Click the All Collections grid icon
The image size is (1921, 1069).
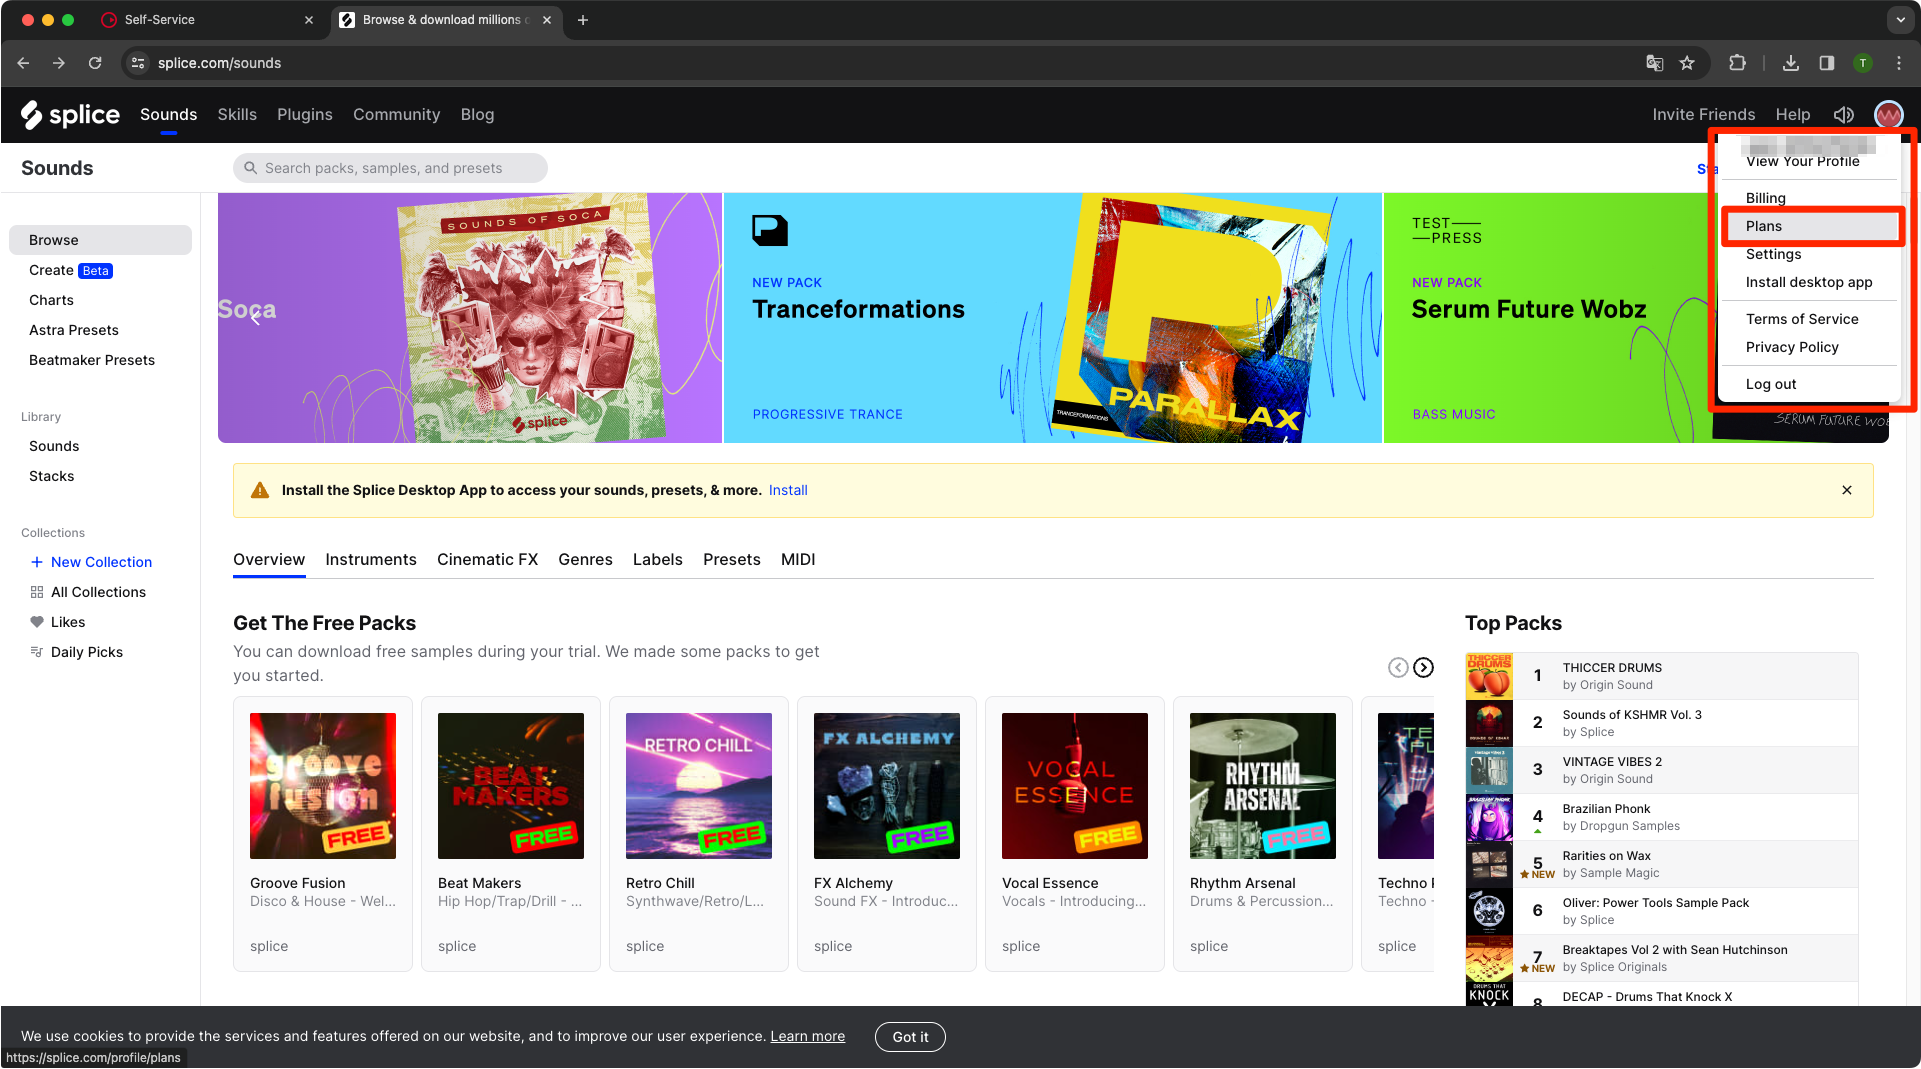coord(37,592)
